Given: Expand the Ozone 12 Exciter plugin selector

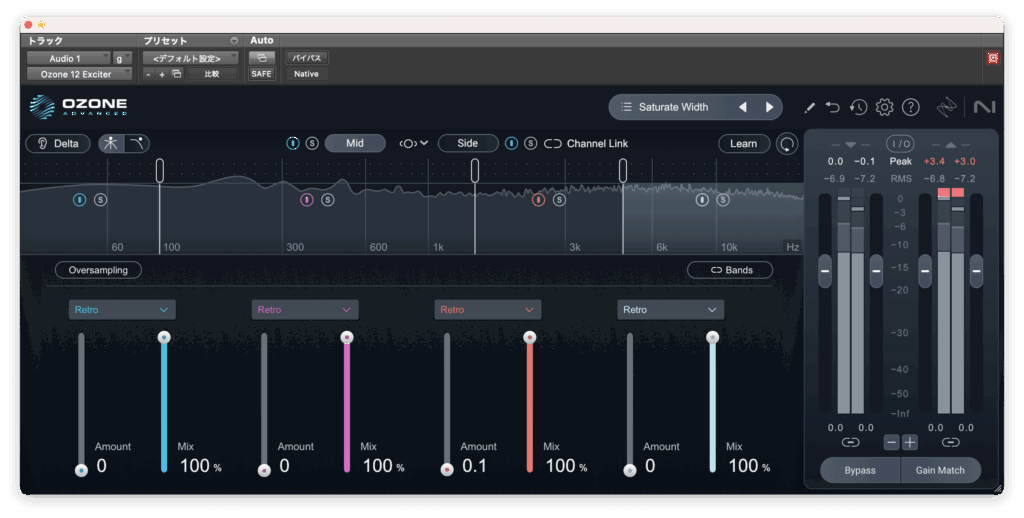Looking at the screenshot, I should click(79, 74).
